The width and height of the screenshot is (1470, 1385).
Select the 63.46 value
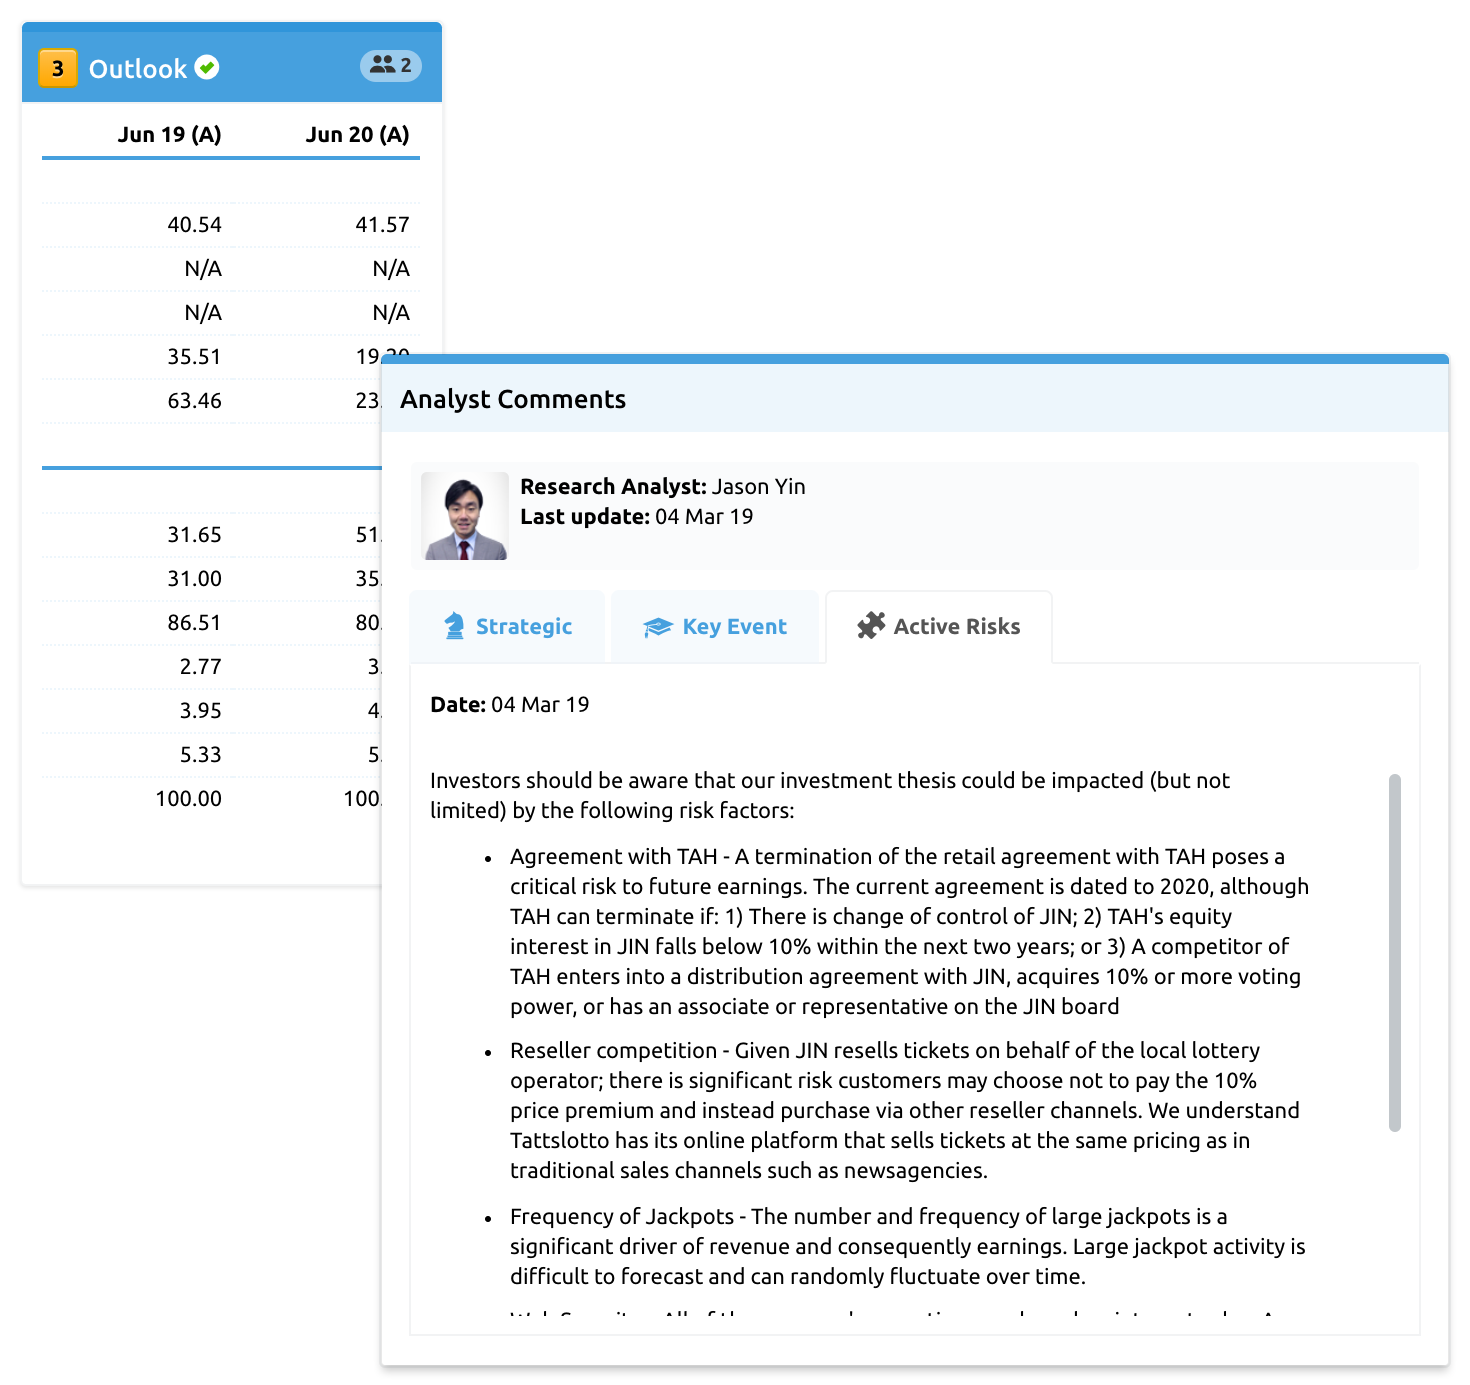(194, 400)
